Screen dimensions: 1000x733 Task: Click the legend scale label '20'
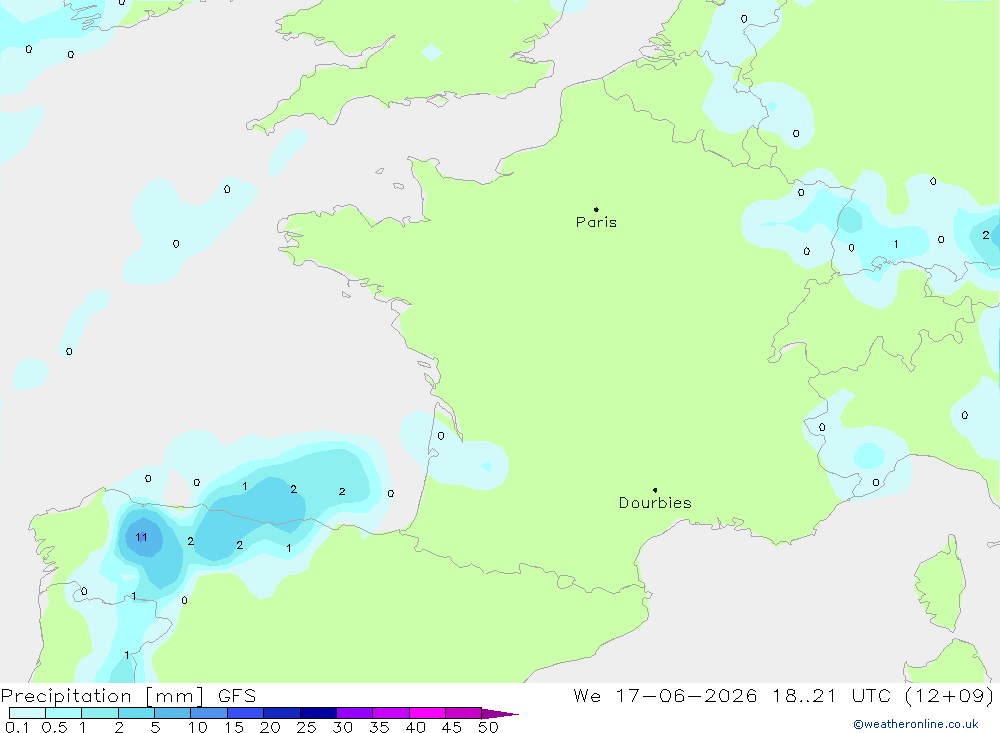point(270,727)
